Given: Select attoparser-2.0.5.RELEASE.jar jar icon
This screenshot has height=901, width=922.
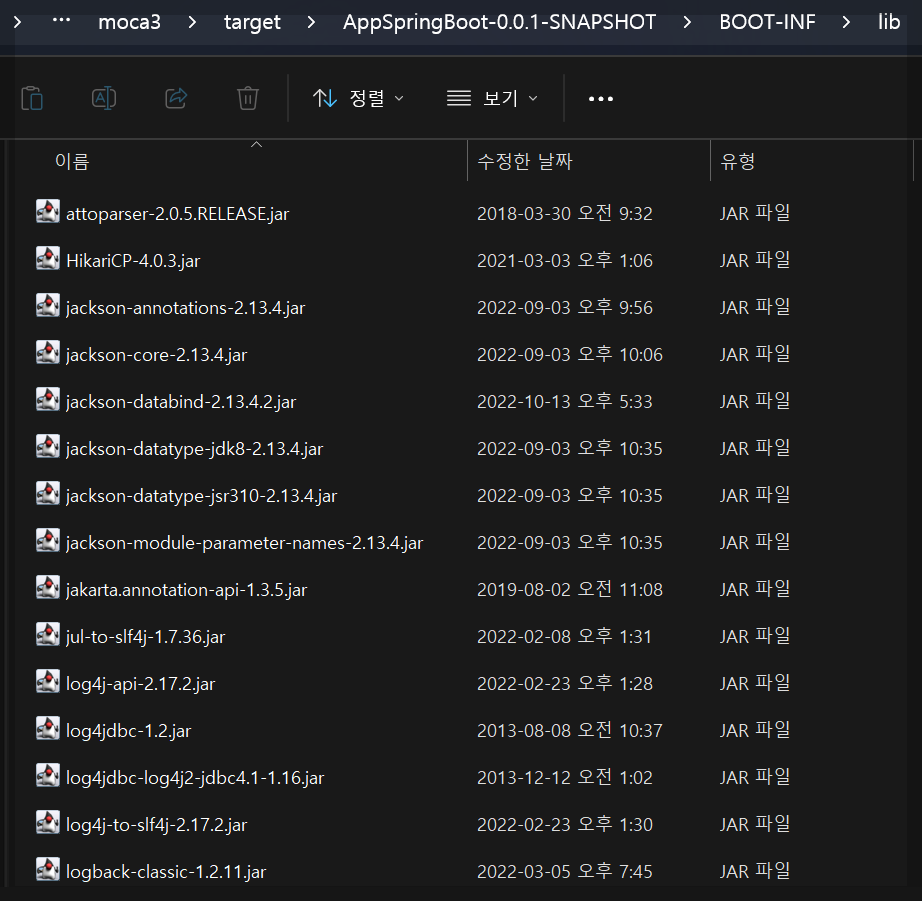Looking at the screenshot, I should tap(48, 212).
